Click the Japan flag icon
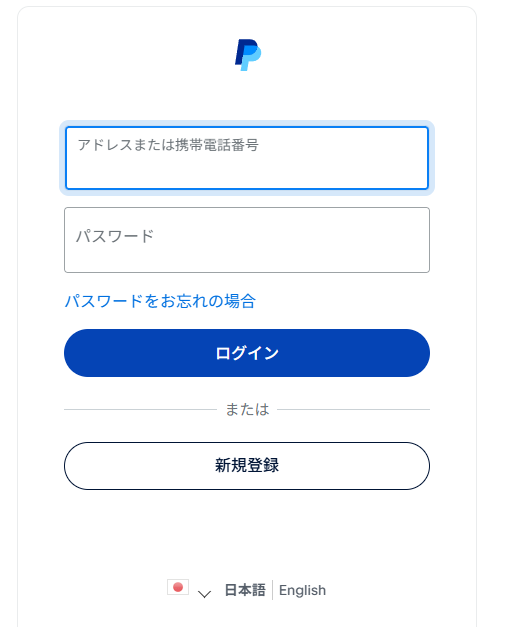The image size is (508, 627). 178,587
